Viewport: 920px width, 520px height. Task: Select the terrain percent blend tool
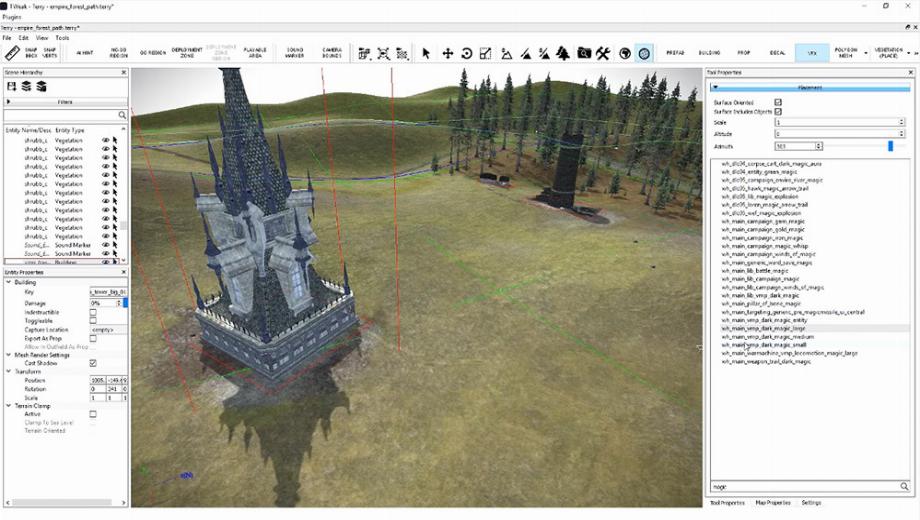(544, 53)
